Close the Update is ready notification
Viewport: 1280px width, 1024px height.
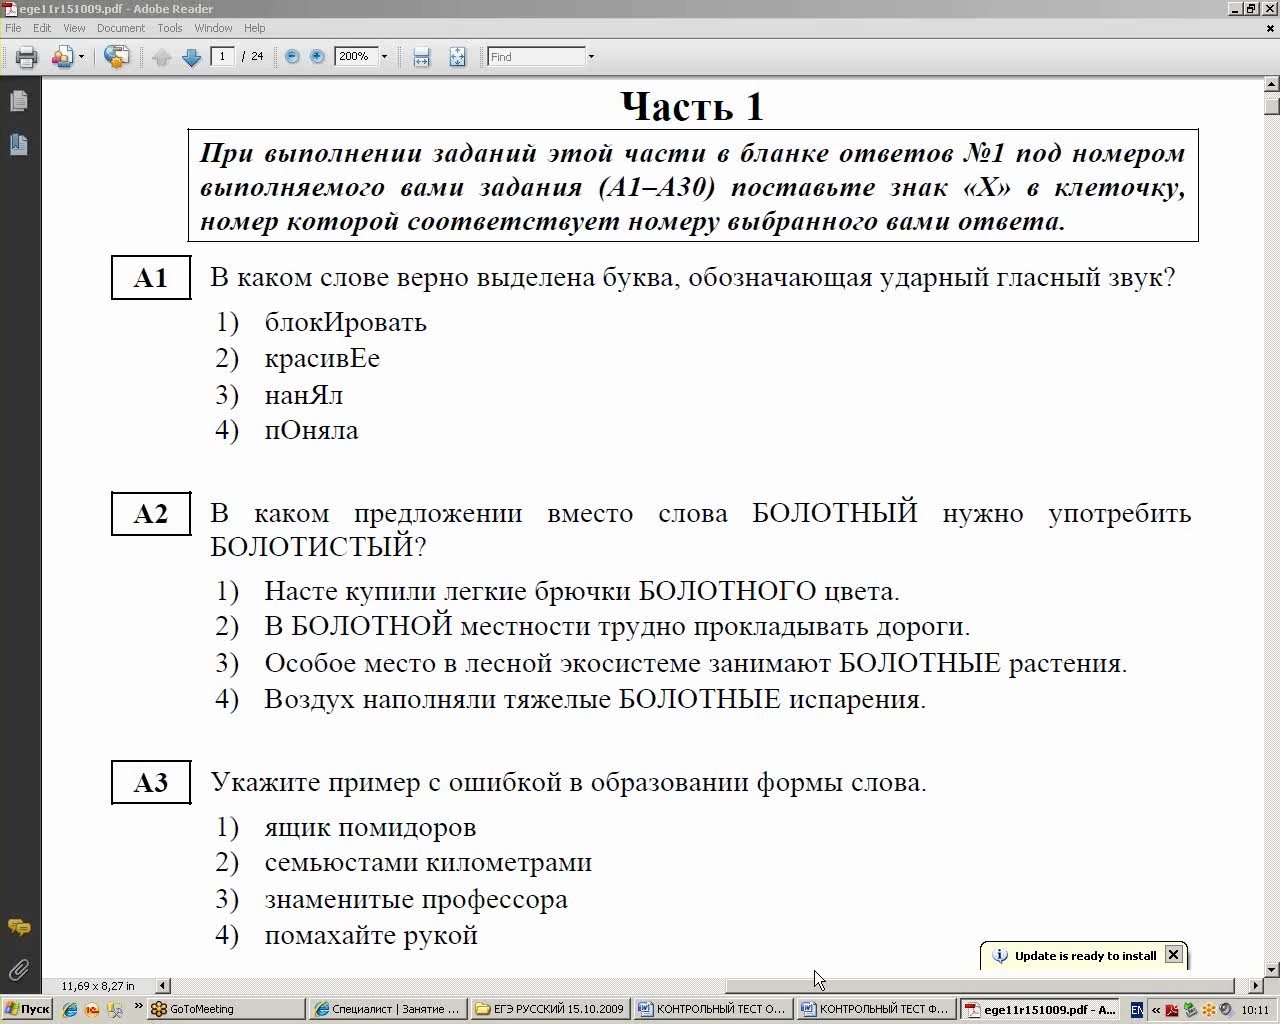[1174, 955]
